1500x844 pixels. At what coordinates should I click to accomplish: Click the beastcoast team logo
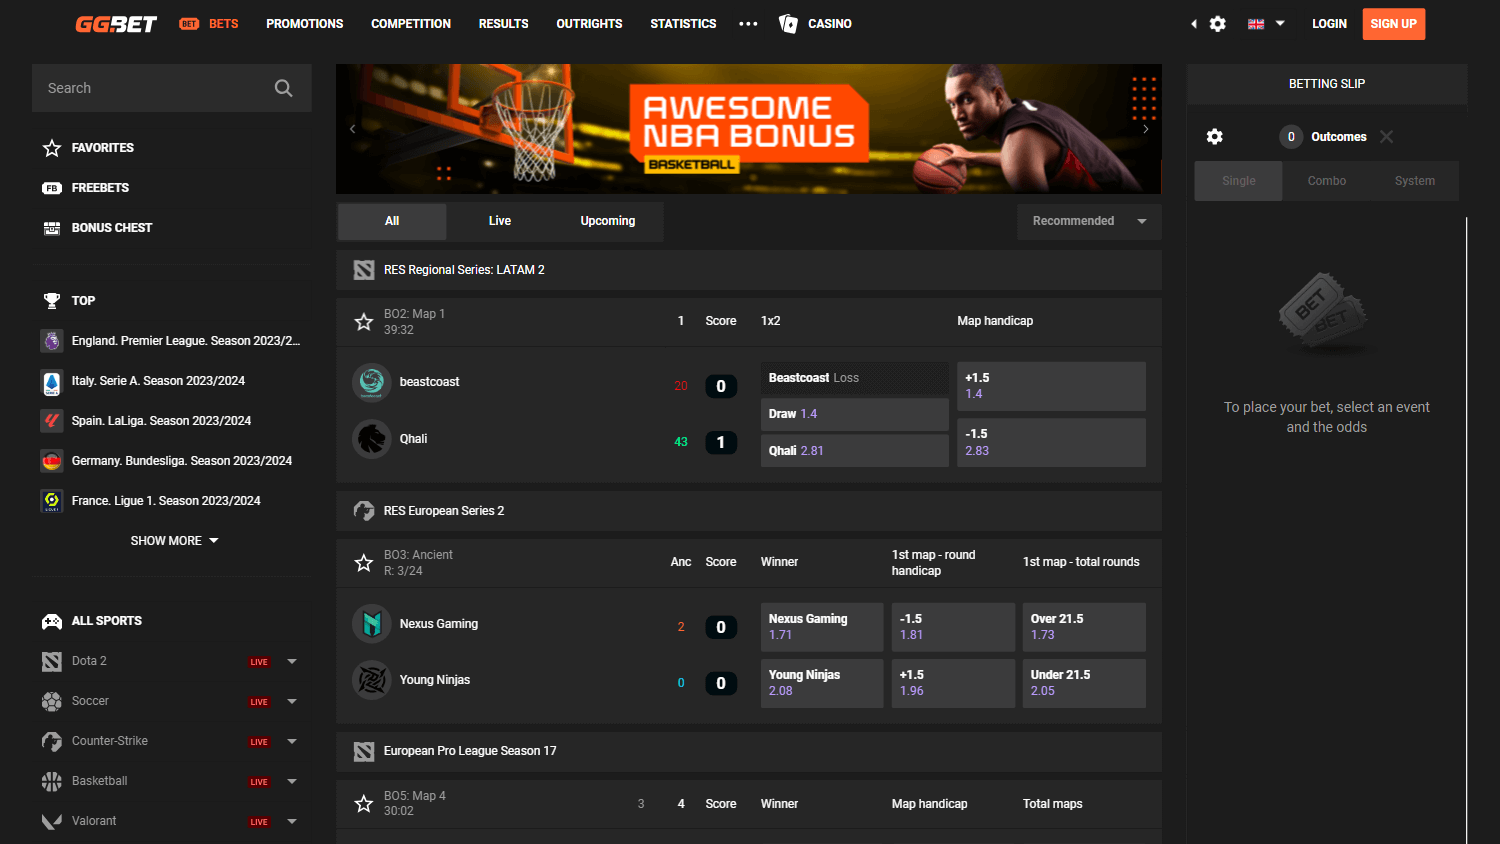click(372, 382)
